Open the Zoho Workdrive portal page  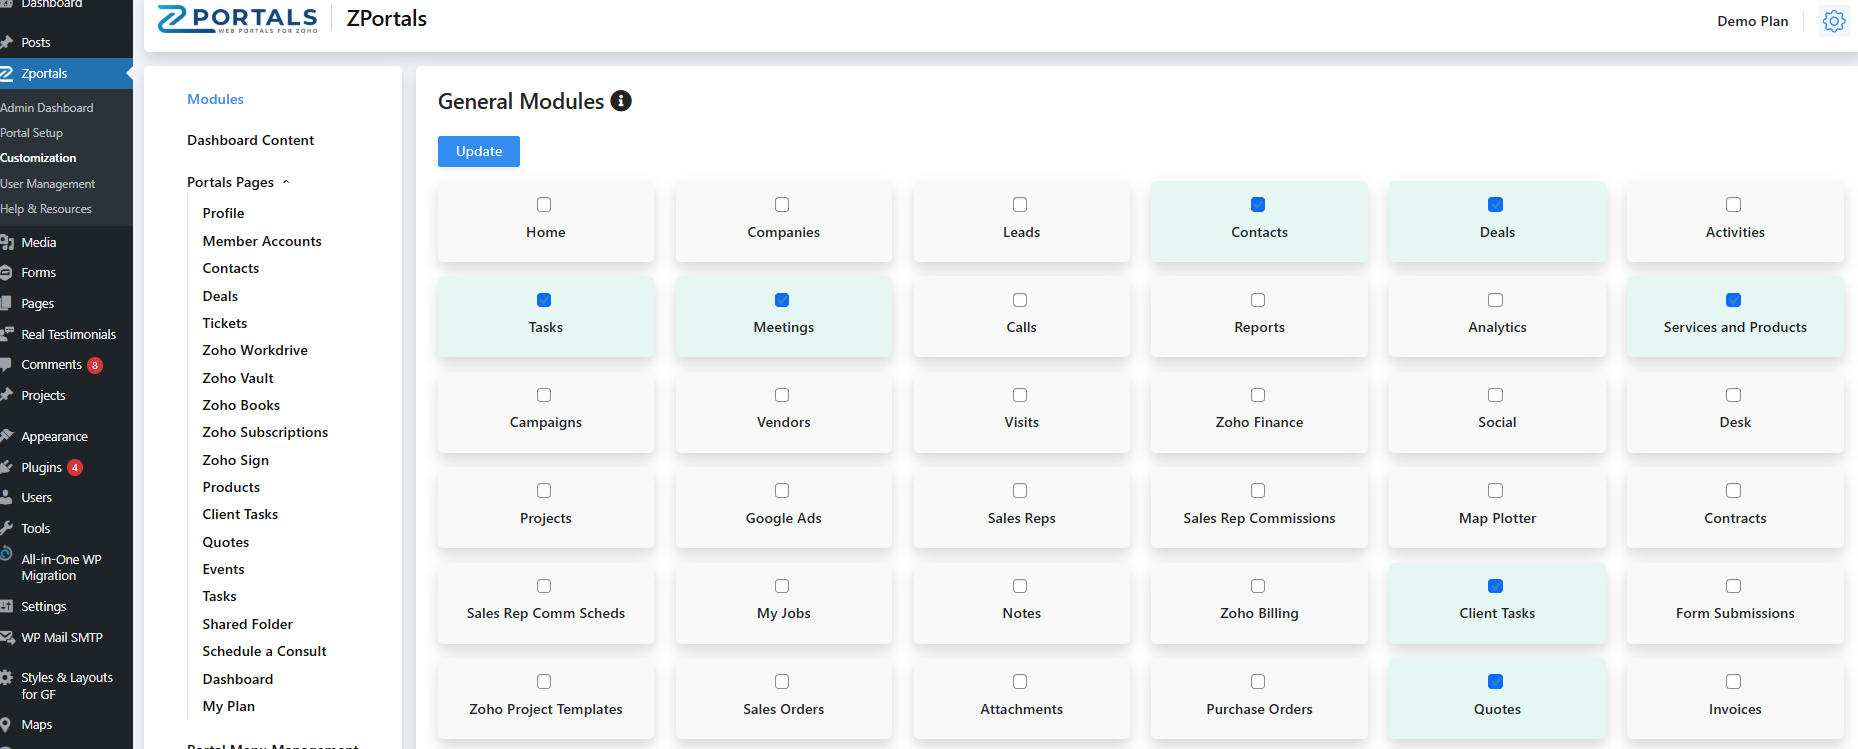[255, 350]
